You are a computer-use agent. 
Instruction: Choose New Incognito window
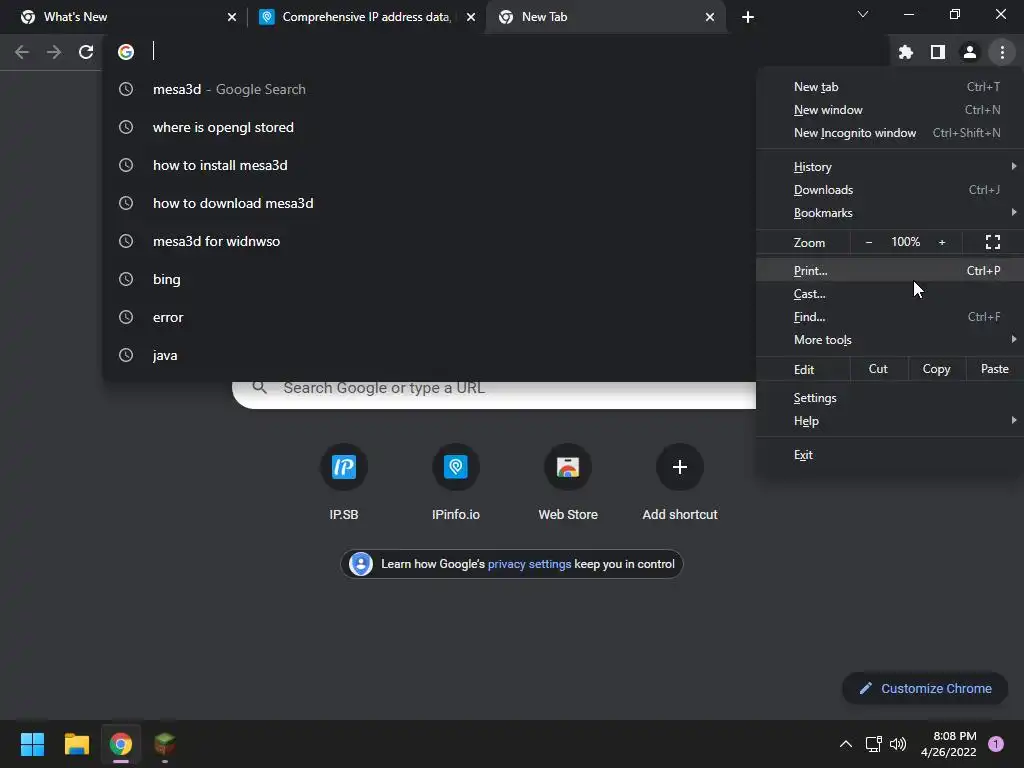coord(889,133)
